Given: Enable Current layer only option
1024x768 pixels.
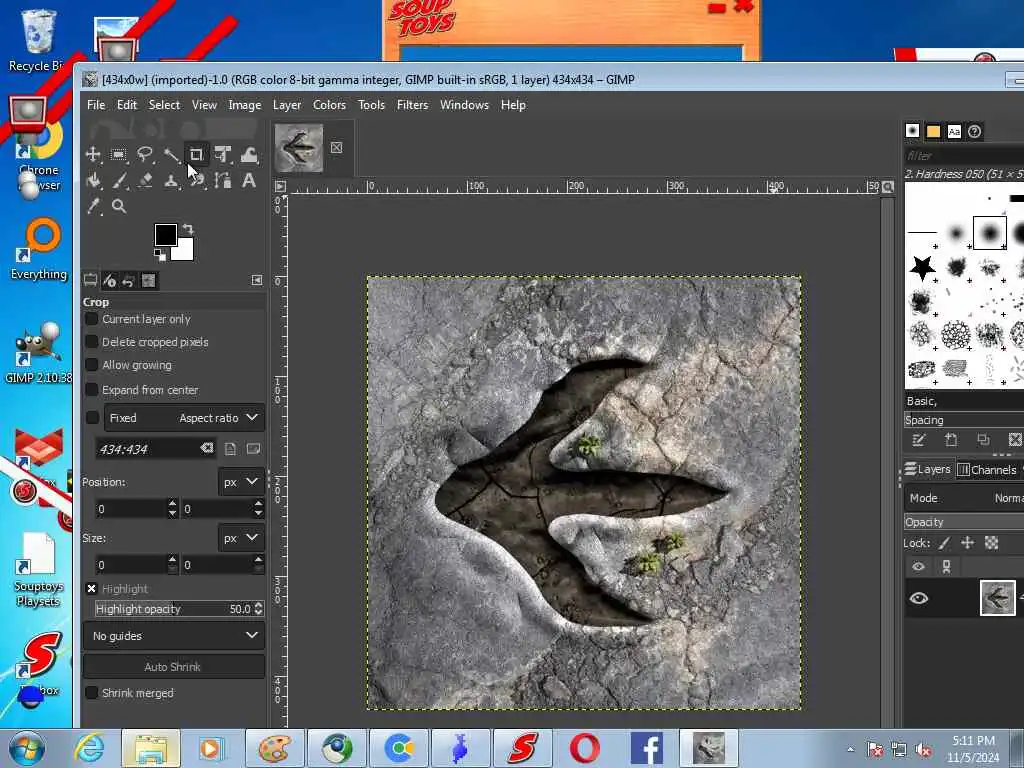Looking at the screenshot, I should [x=91, y=319].
